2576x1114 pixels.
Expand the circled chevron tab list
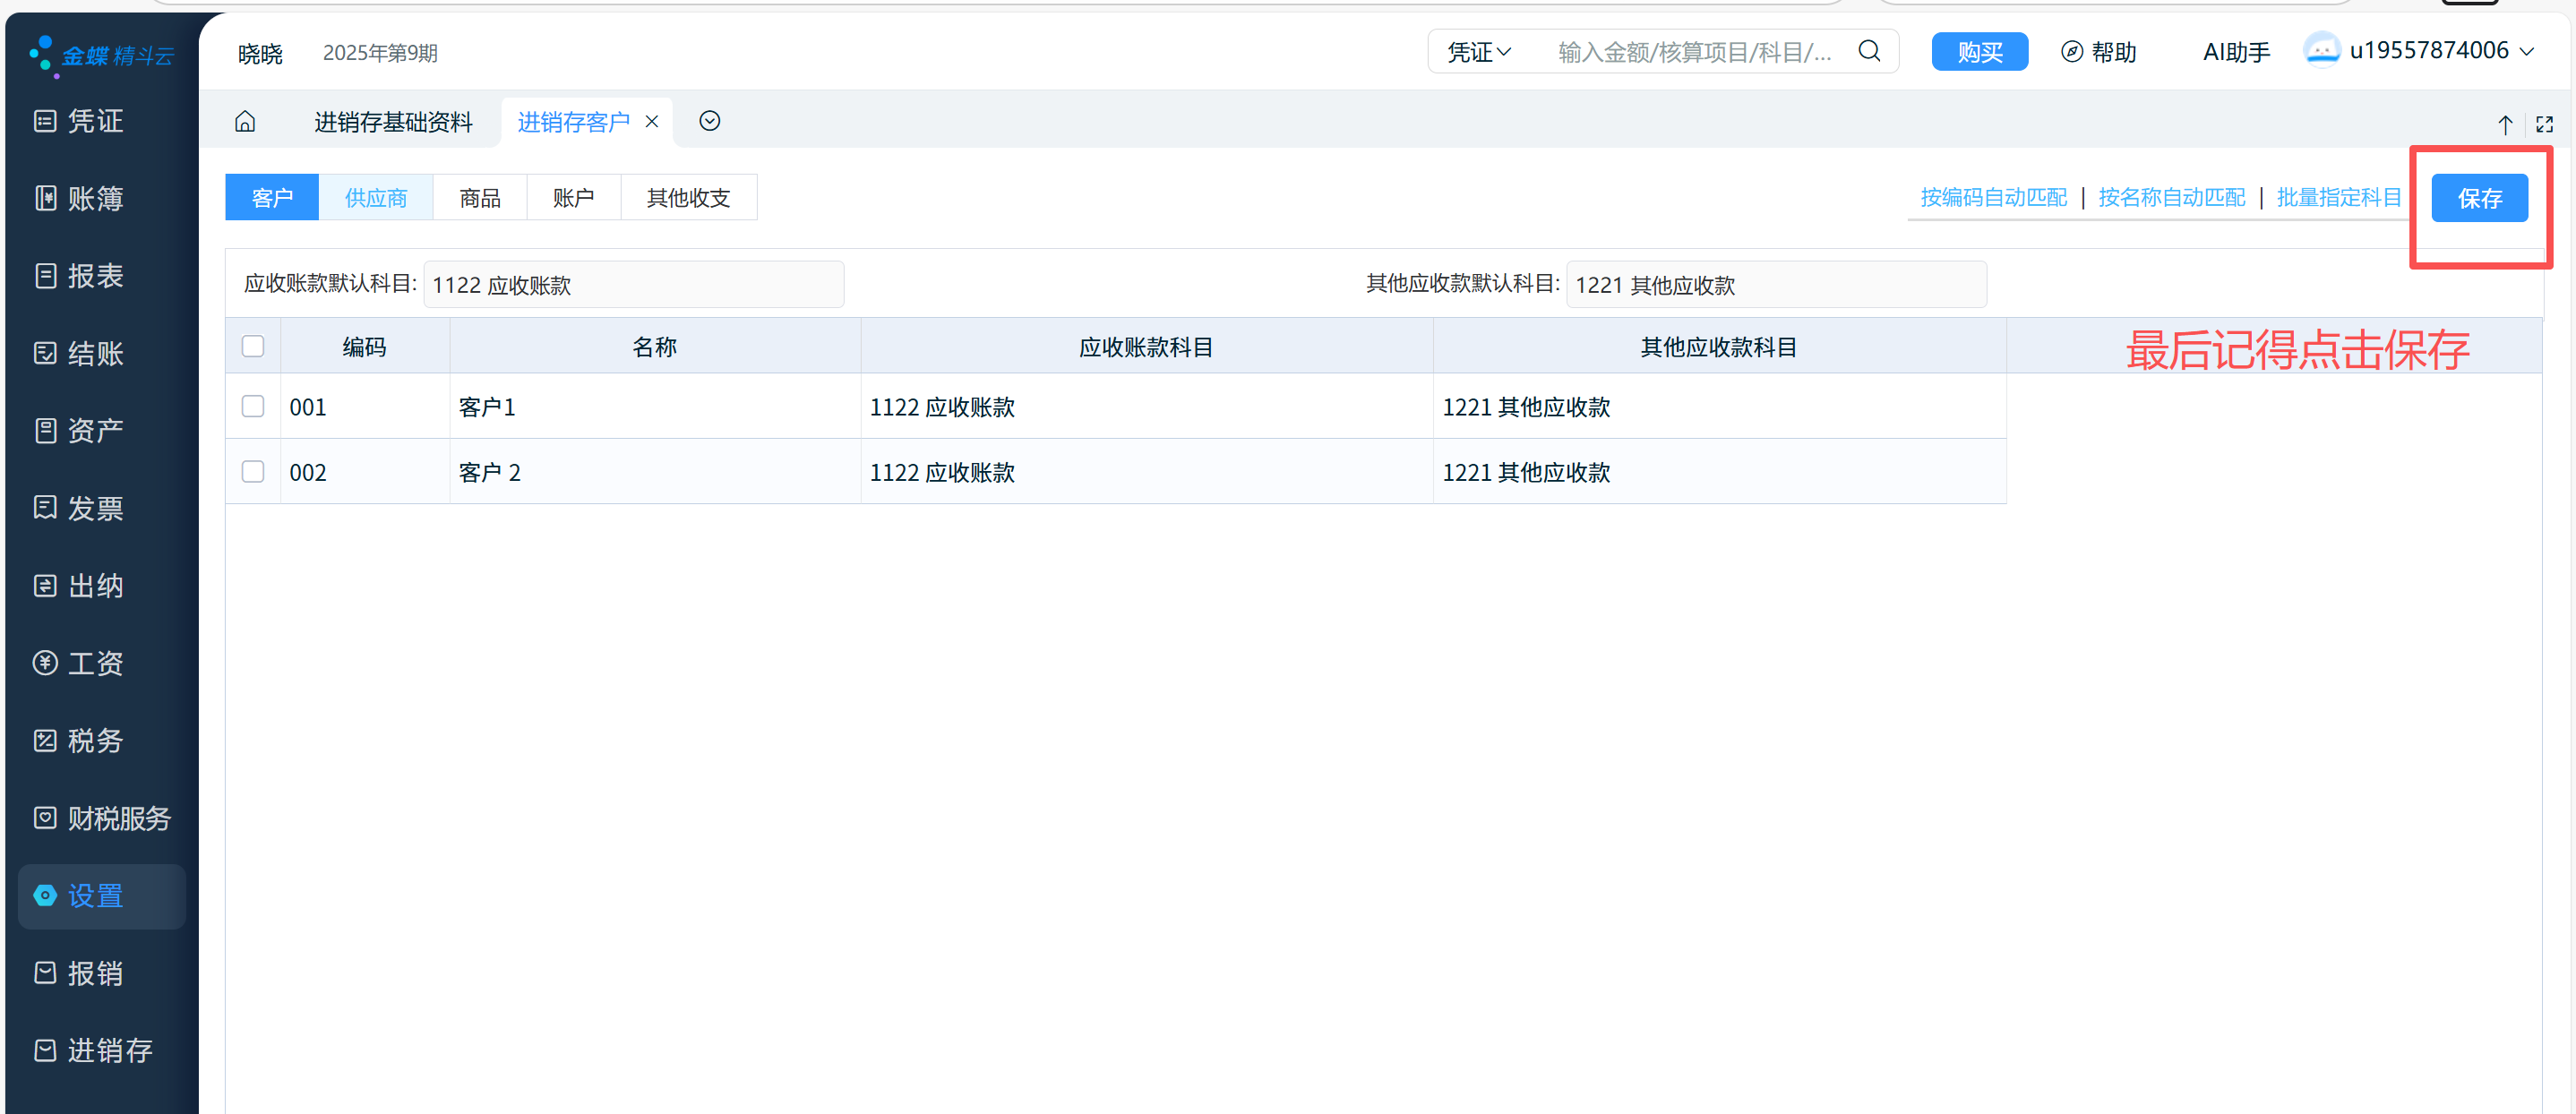pos(709,121)
